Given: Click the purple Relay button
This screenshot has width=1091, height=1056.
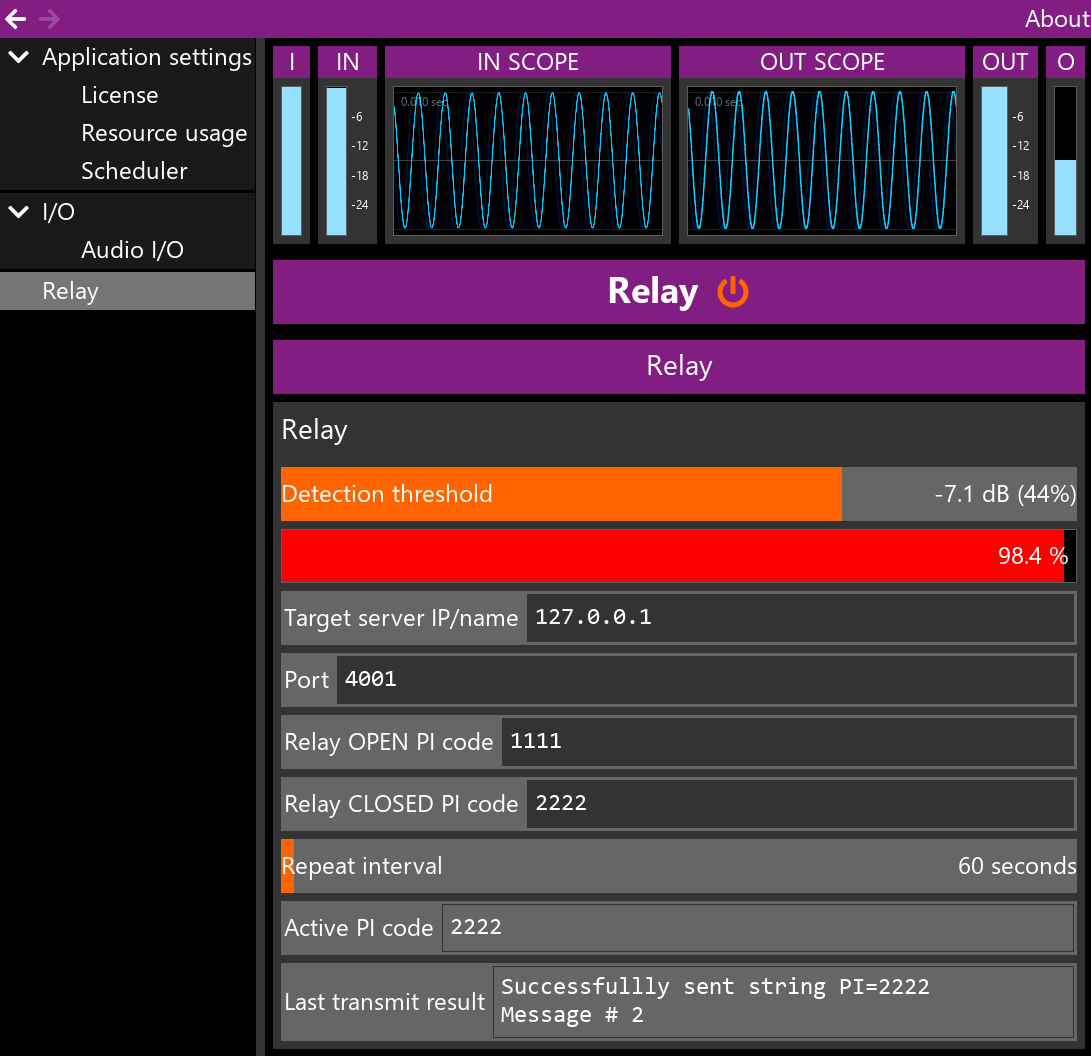Looking at the screenshot, I should 679,366.
